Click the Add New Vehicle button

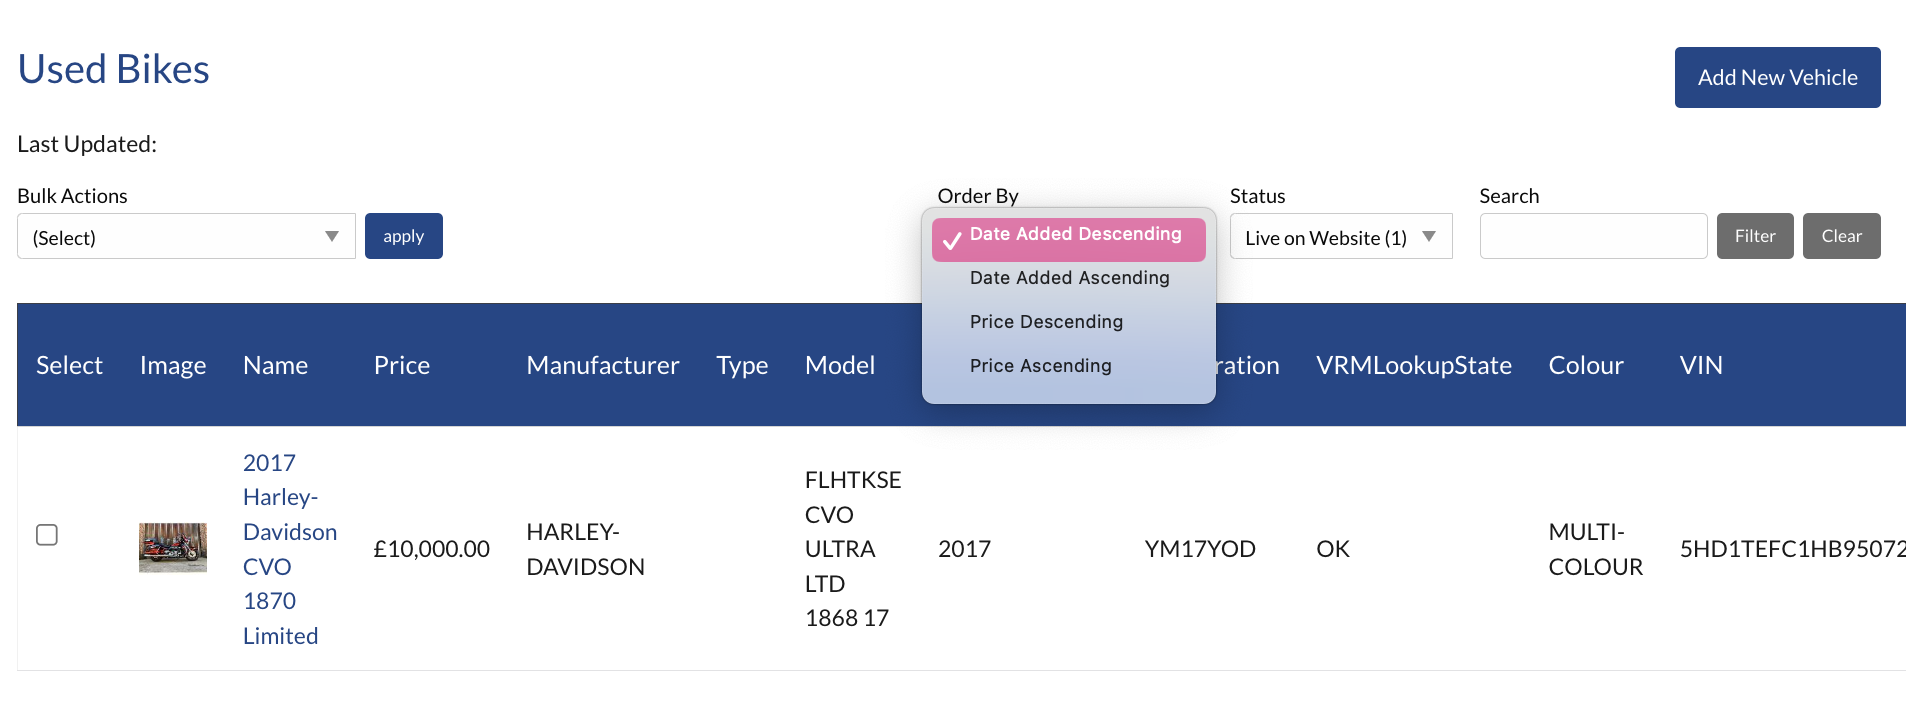pyautogui.click(x=1776, y=77)
